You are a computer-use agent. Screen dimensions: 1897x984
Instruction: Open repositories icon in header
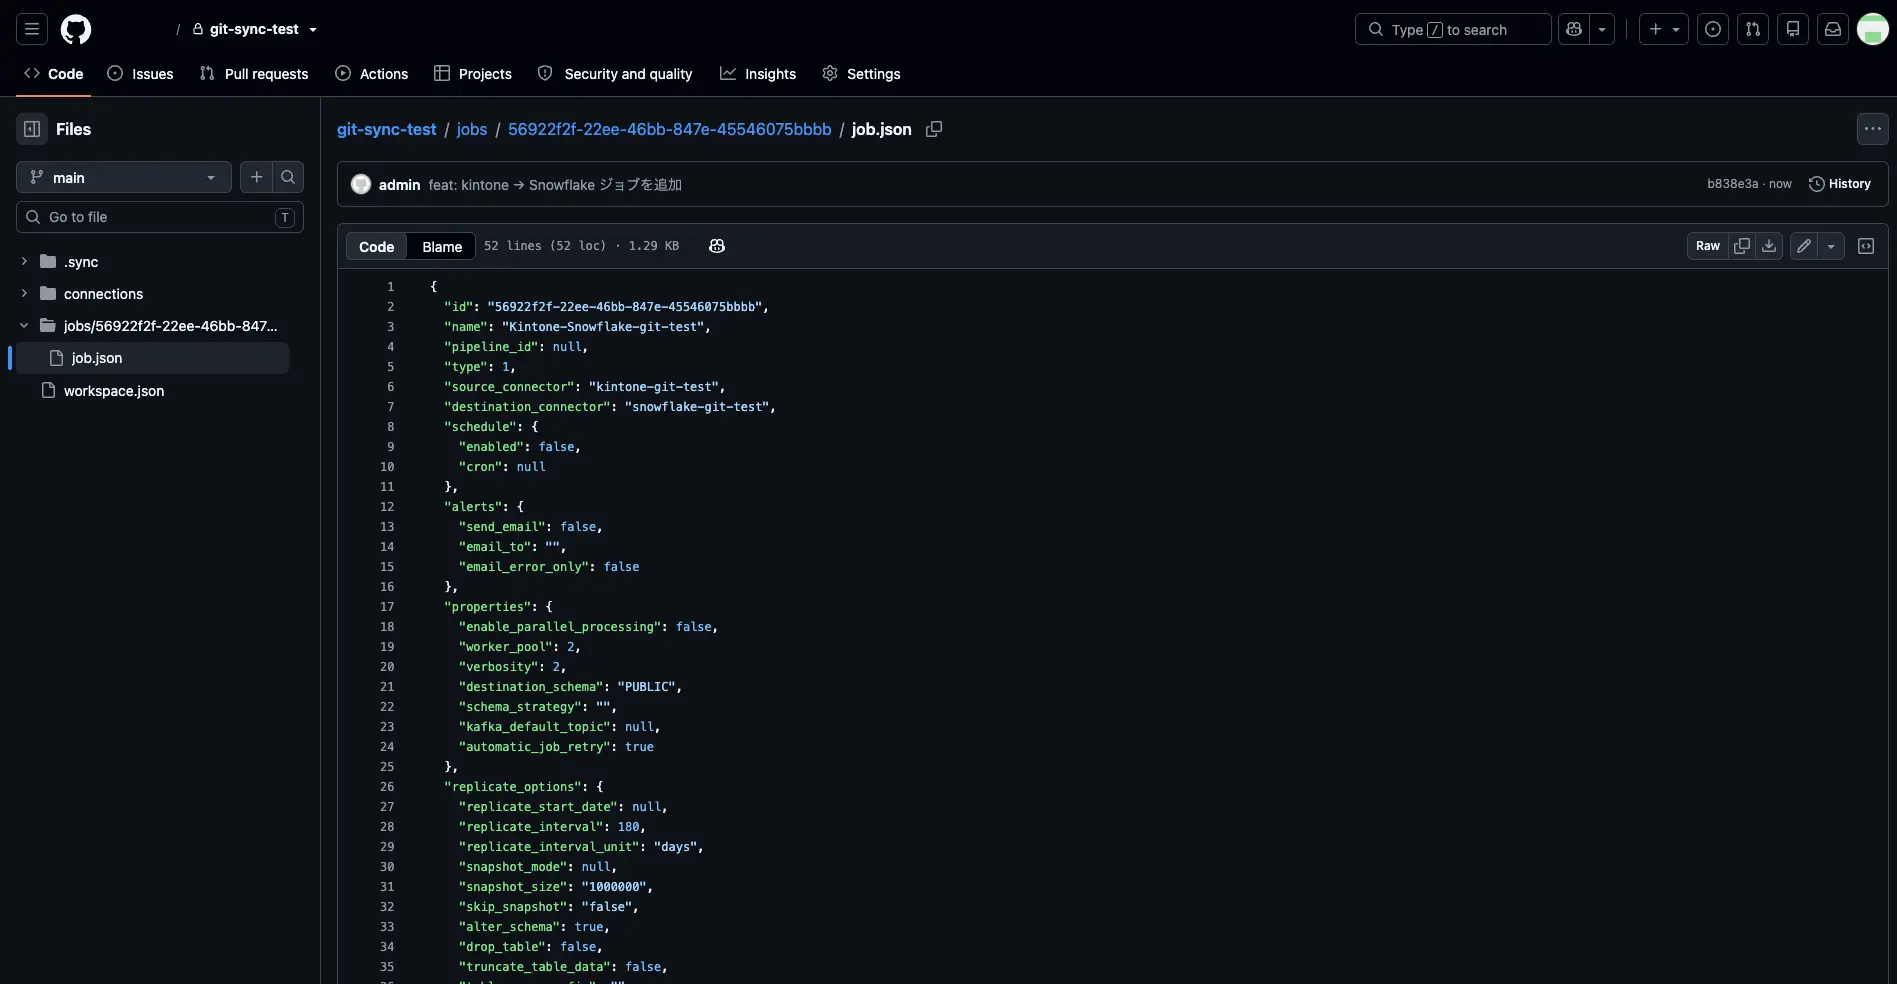1793,29
